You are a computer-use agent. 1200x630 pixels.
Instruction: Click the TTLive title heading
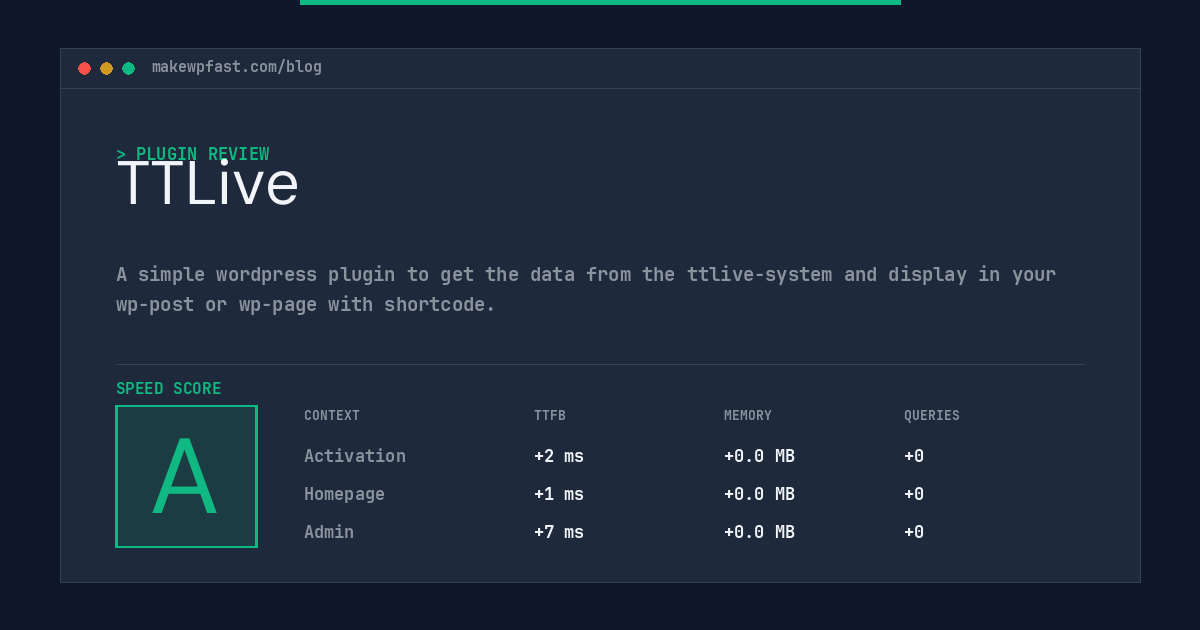point(208,184)
